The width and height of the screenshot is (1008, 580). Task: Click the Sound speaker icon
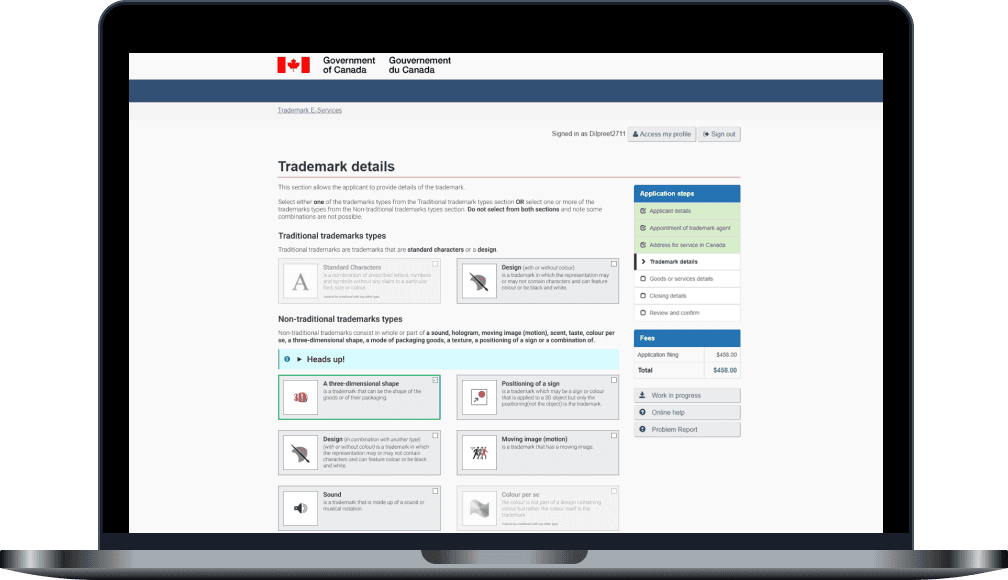pyautogui.click(x=300, y=508)
